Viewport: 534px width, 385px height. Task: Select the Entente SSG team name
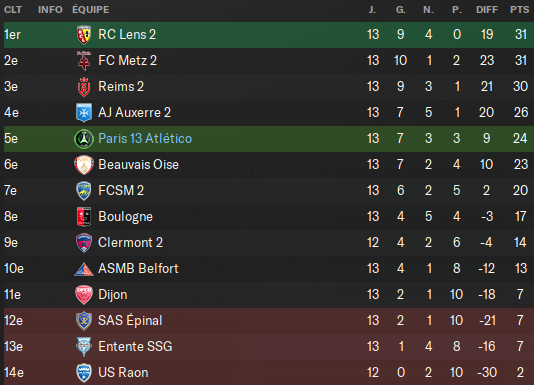135,346
